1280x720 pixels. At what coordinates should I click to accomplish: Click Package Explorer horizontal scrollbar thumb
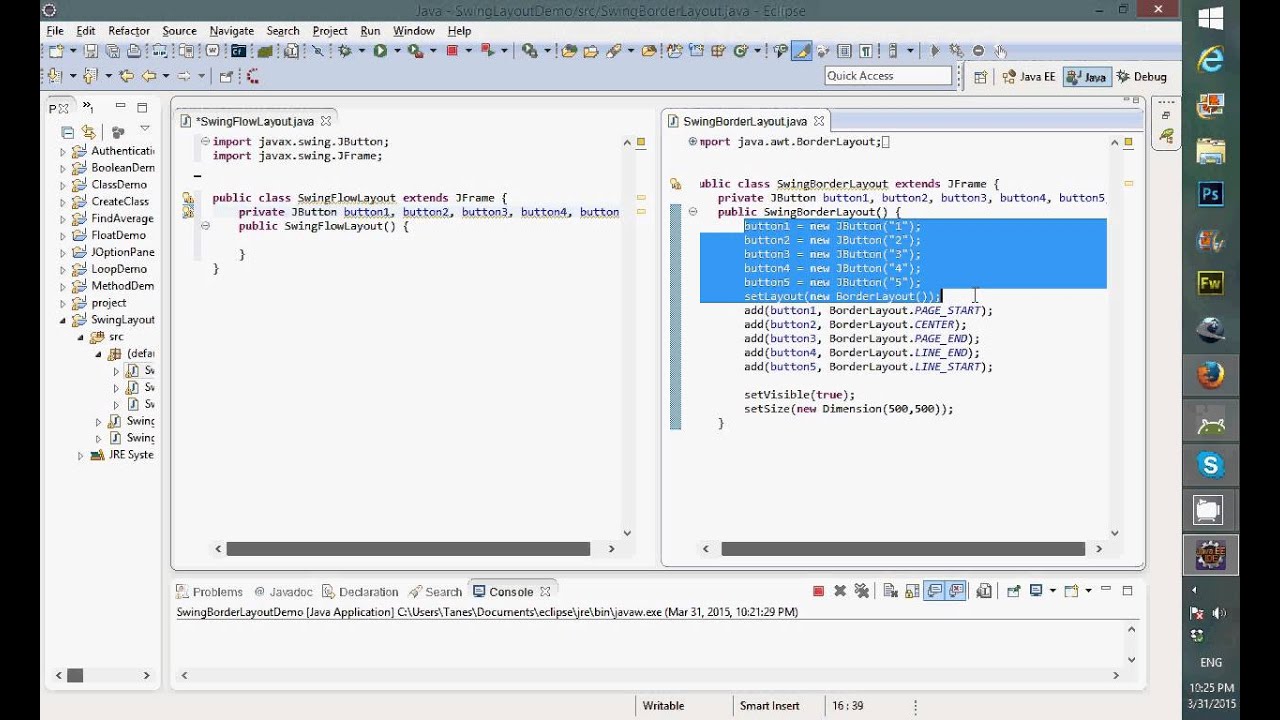pyautogui.click(x=75, y=676)
